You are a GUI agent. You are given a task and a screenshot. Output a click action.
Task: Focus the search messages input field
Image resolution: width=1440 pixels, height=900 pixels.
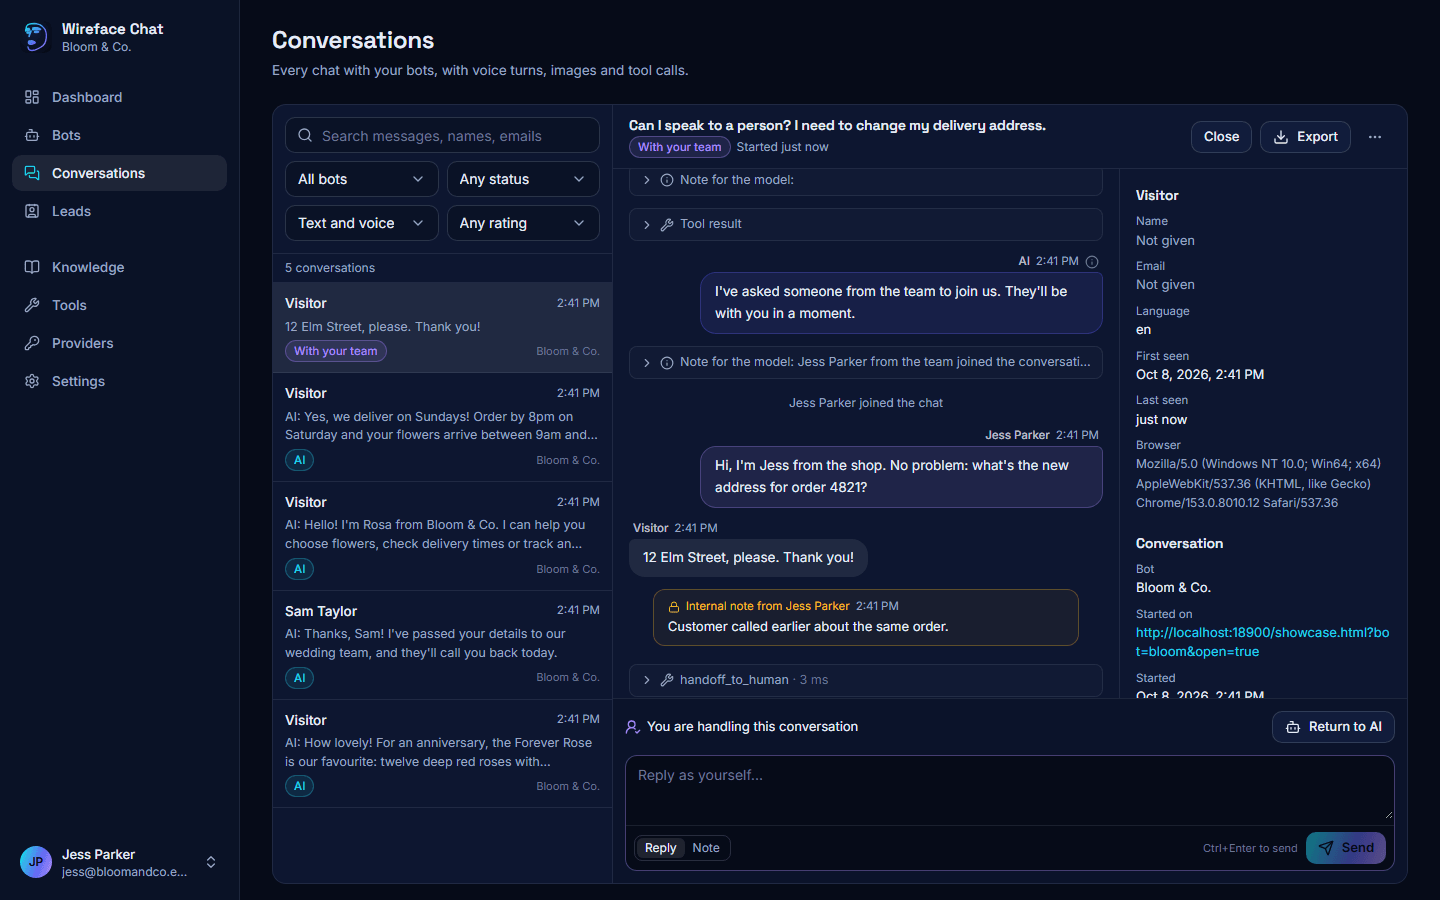(x=442, y=136)
